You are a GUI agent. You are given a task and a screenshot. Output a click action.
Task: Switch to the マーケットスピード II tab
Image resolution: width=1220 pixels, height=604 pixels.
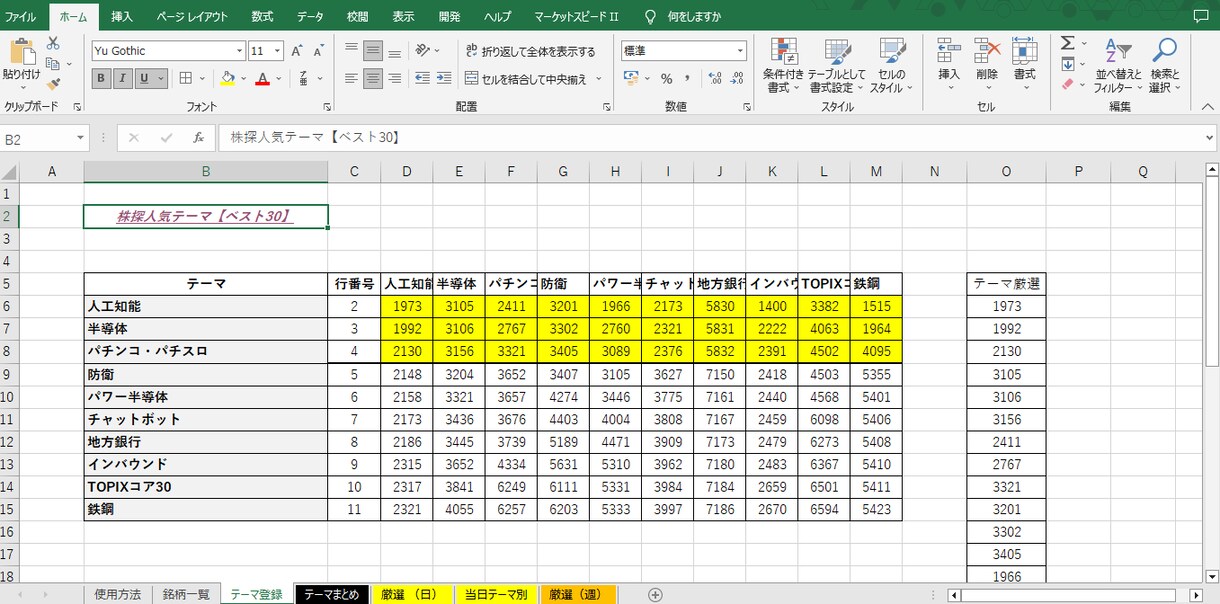tap(576, 17)
